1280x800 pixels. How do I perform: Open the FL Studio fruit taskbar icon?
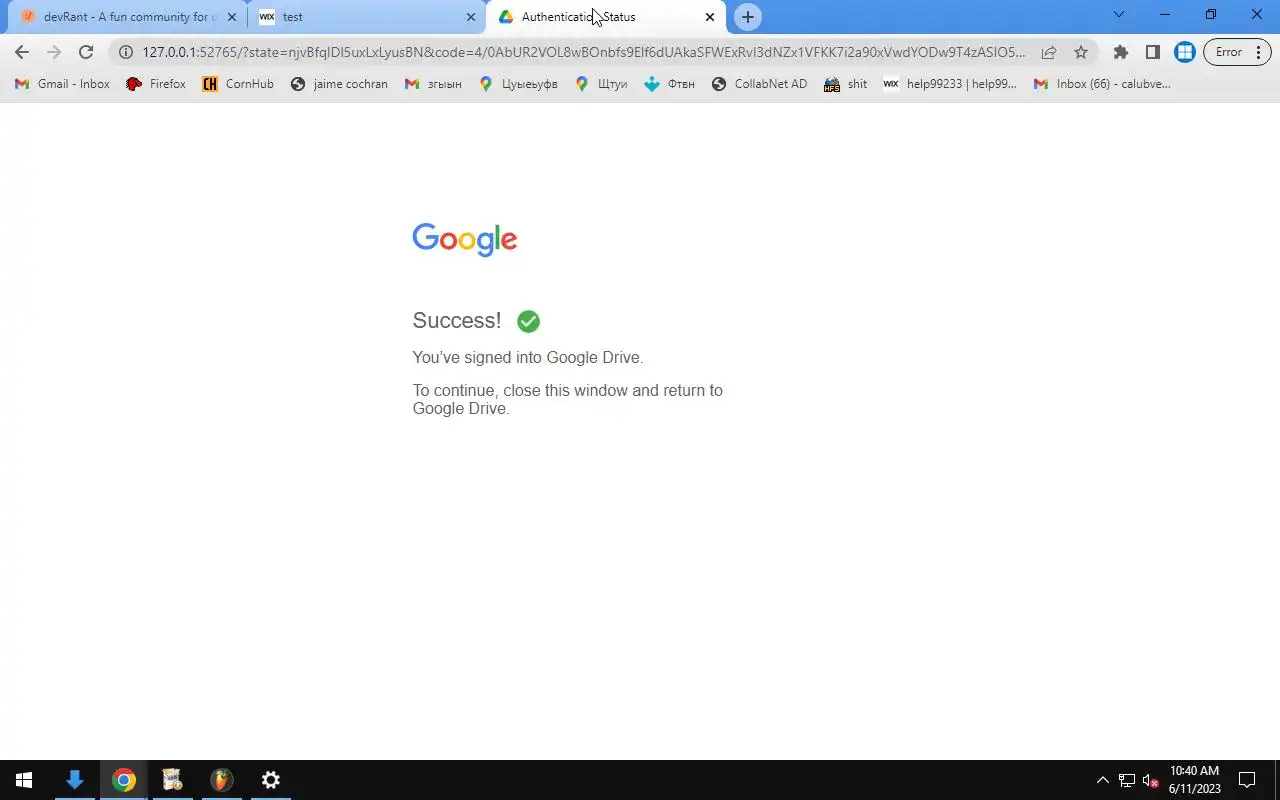click(221, 780)
